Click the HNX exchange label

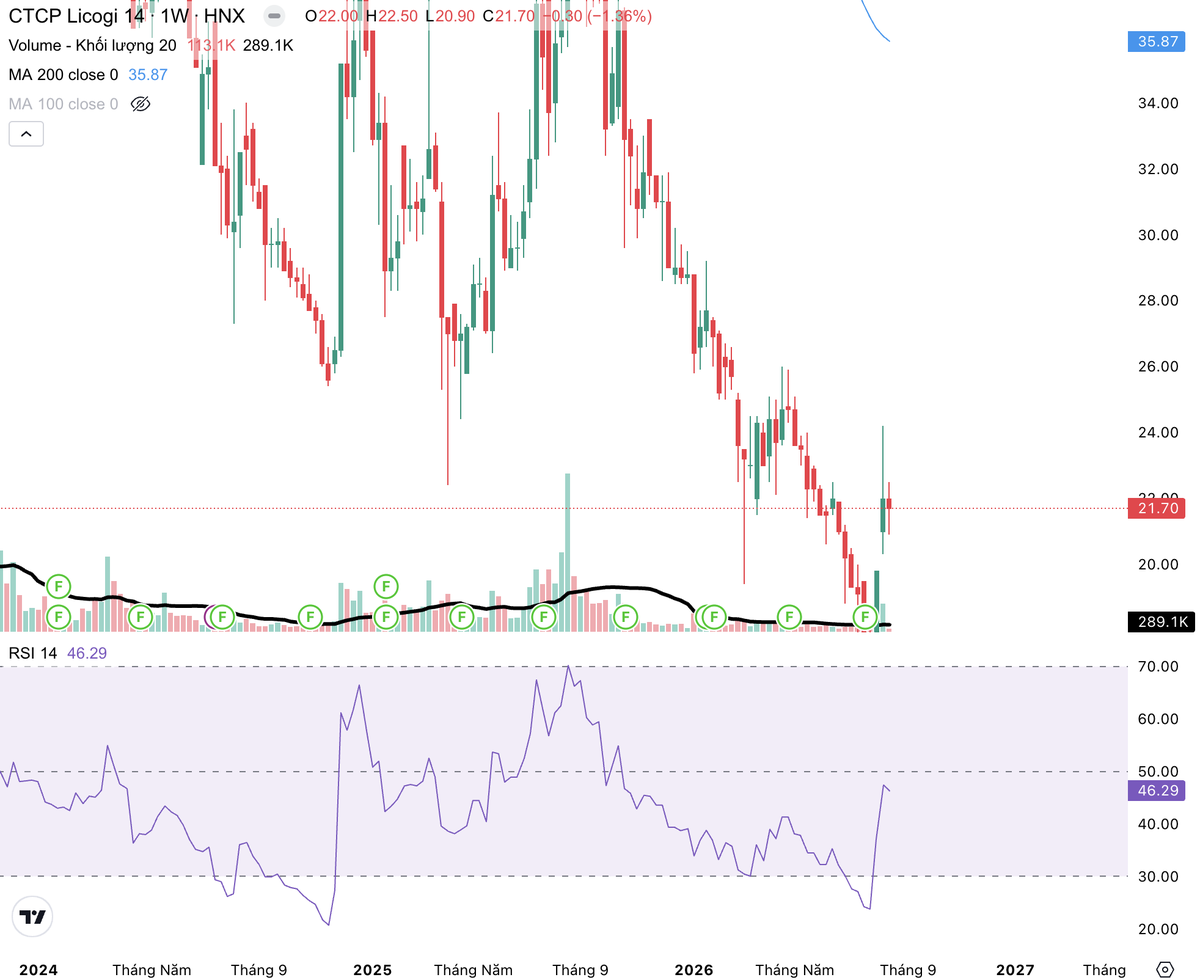(x=224, y=16)
